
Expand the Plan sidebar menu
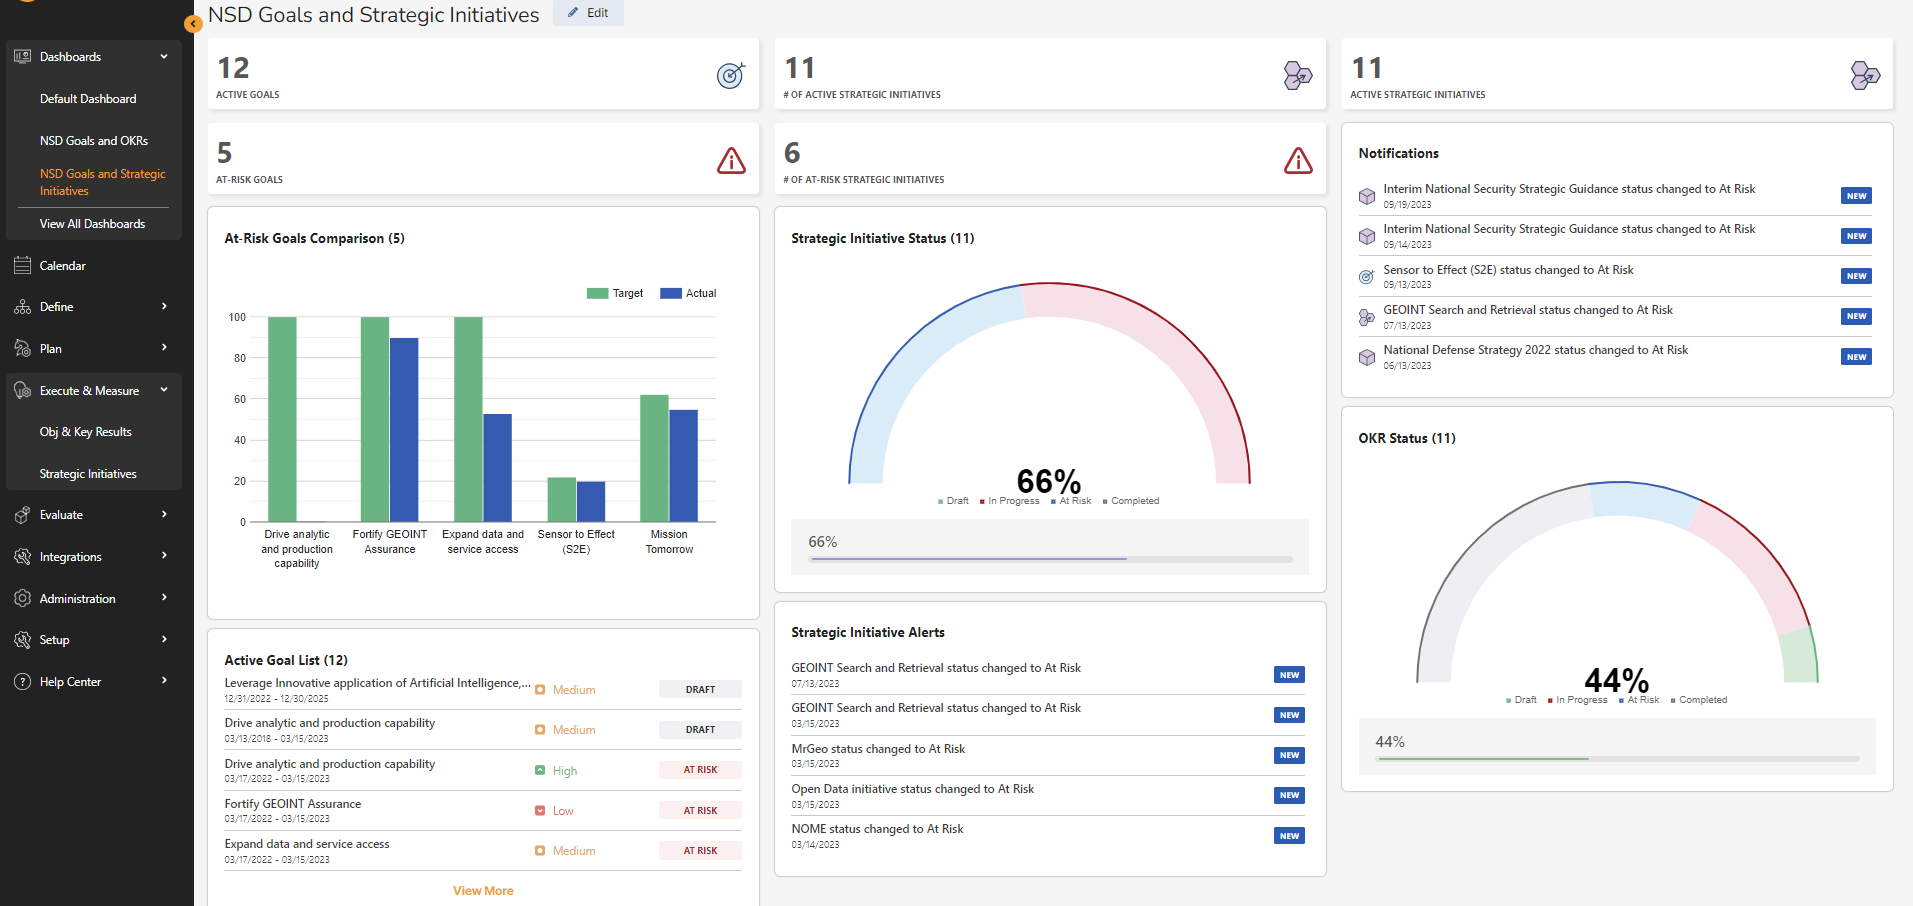[x=163, y=348]
